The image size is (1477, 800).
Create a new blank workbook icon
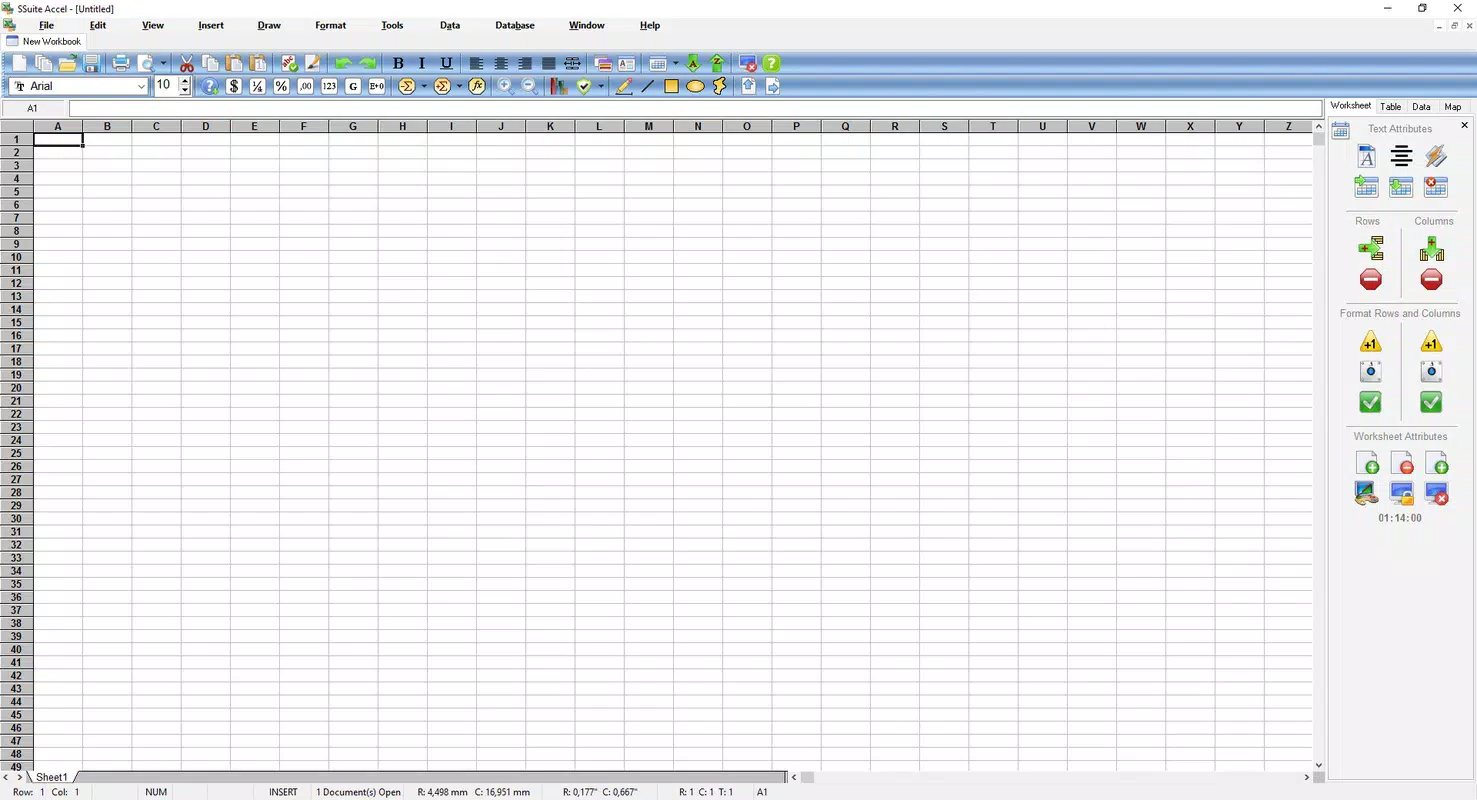(x=19, y=63)
